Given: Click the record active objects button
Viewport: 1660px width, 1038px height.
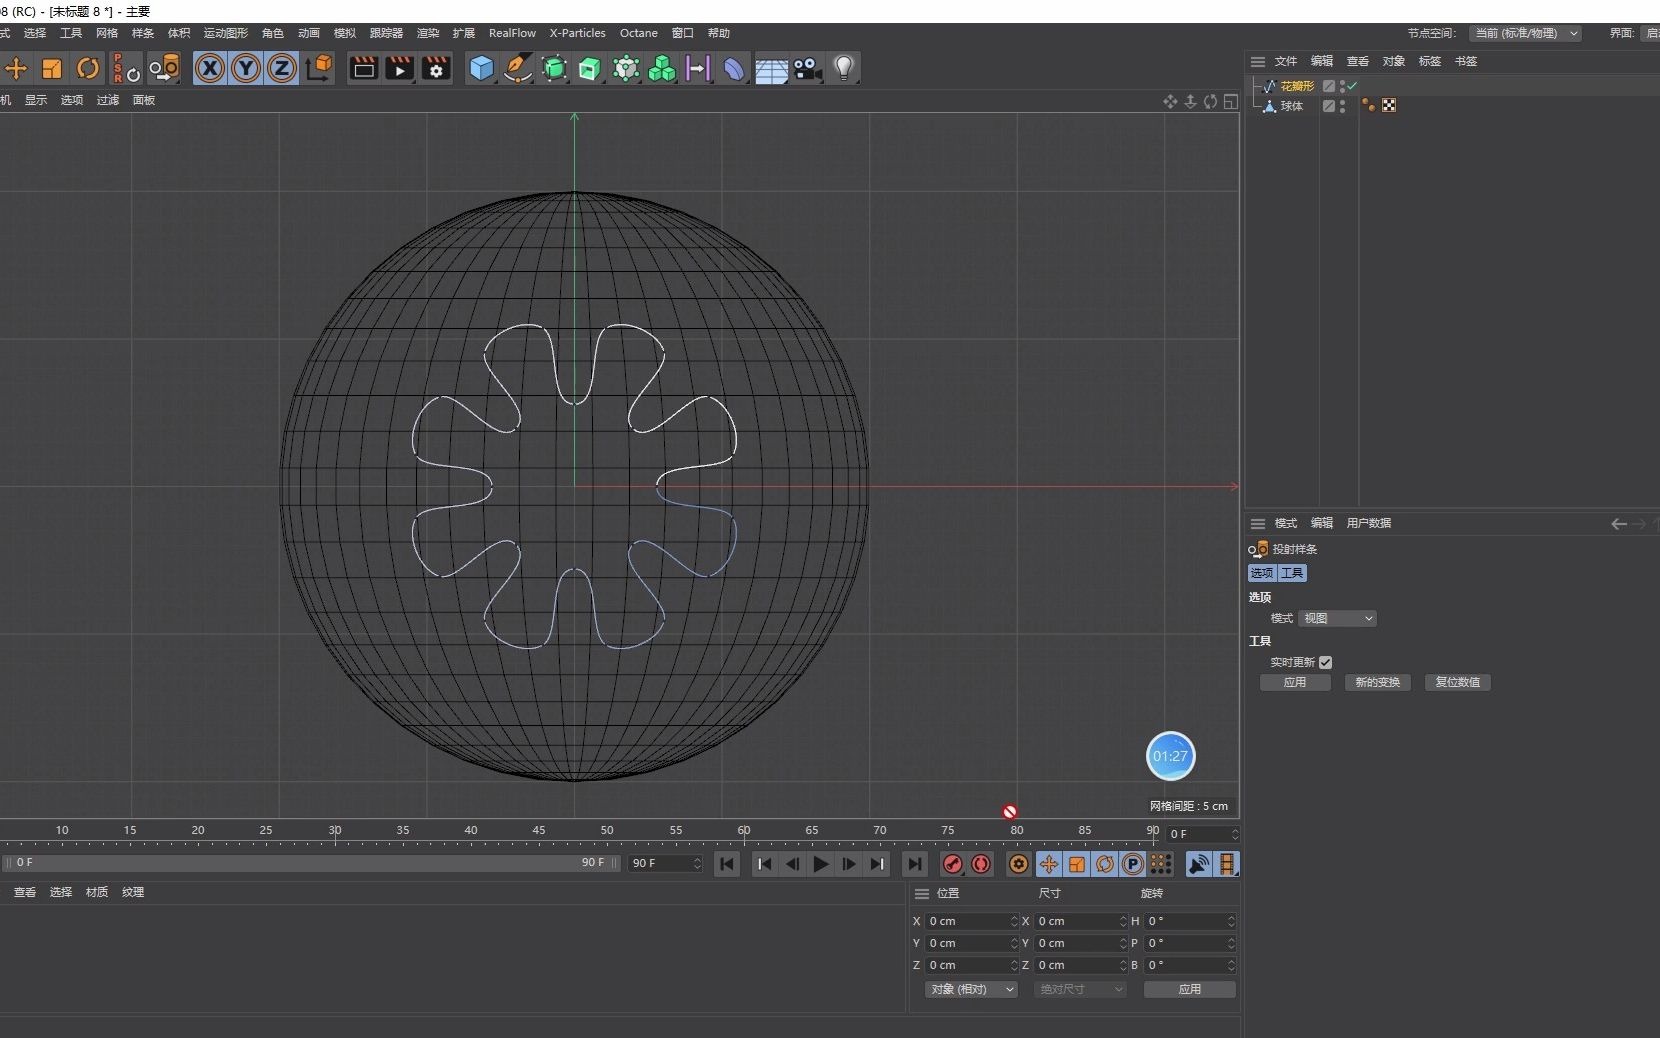Looking at the screenshot, I should pyautogui.click(x=953, y=864).
